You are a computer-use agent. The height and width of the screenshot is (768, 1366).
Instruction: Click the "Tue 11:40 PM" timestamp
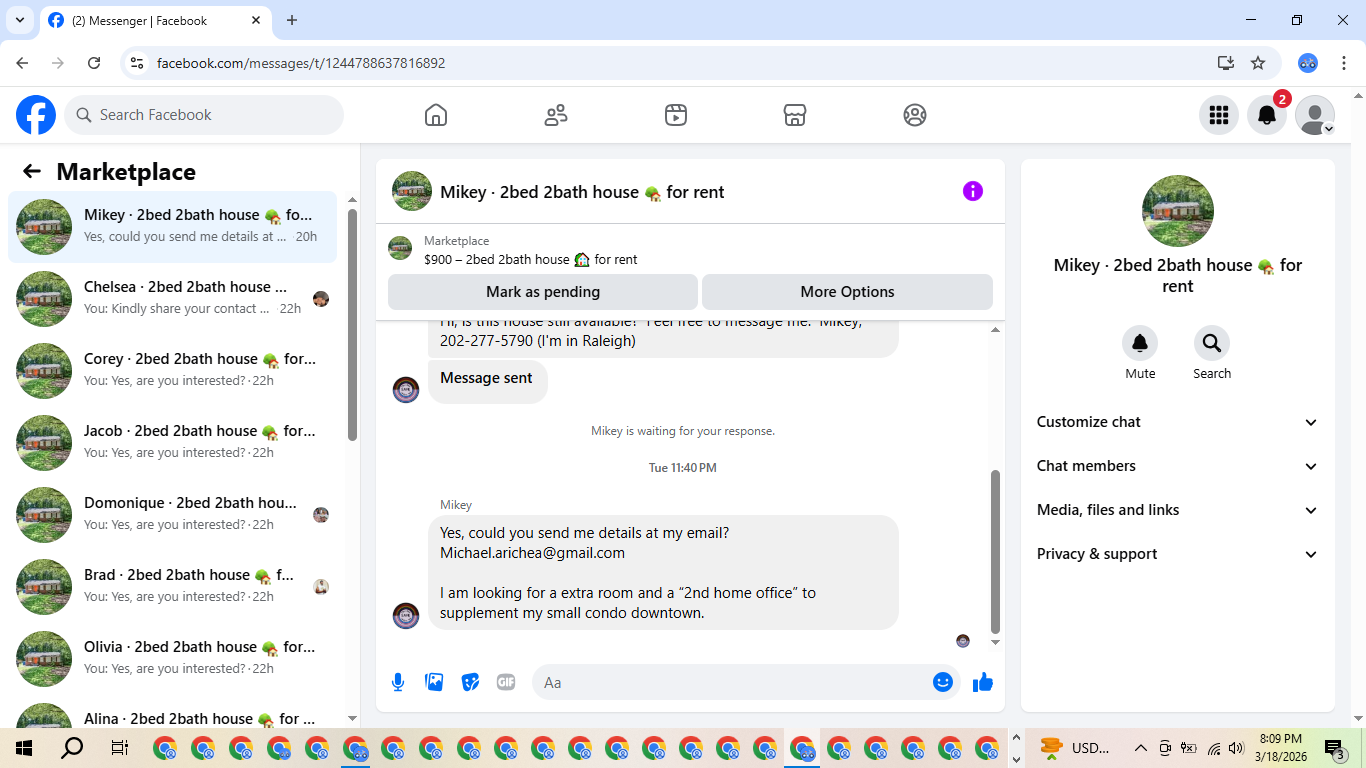[683, 467]
